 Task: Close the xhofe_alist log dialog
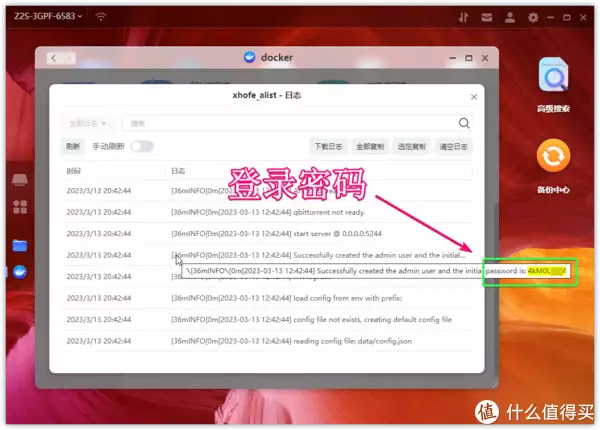tap(474, 97)
